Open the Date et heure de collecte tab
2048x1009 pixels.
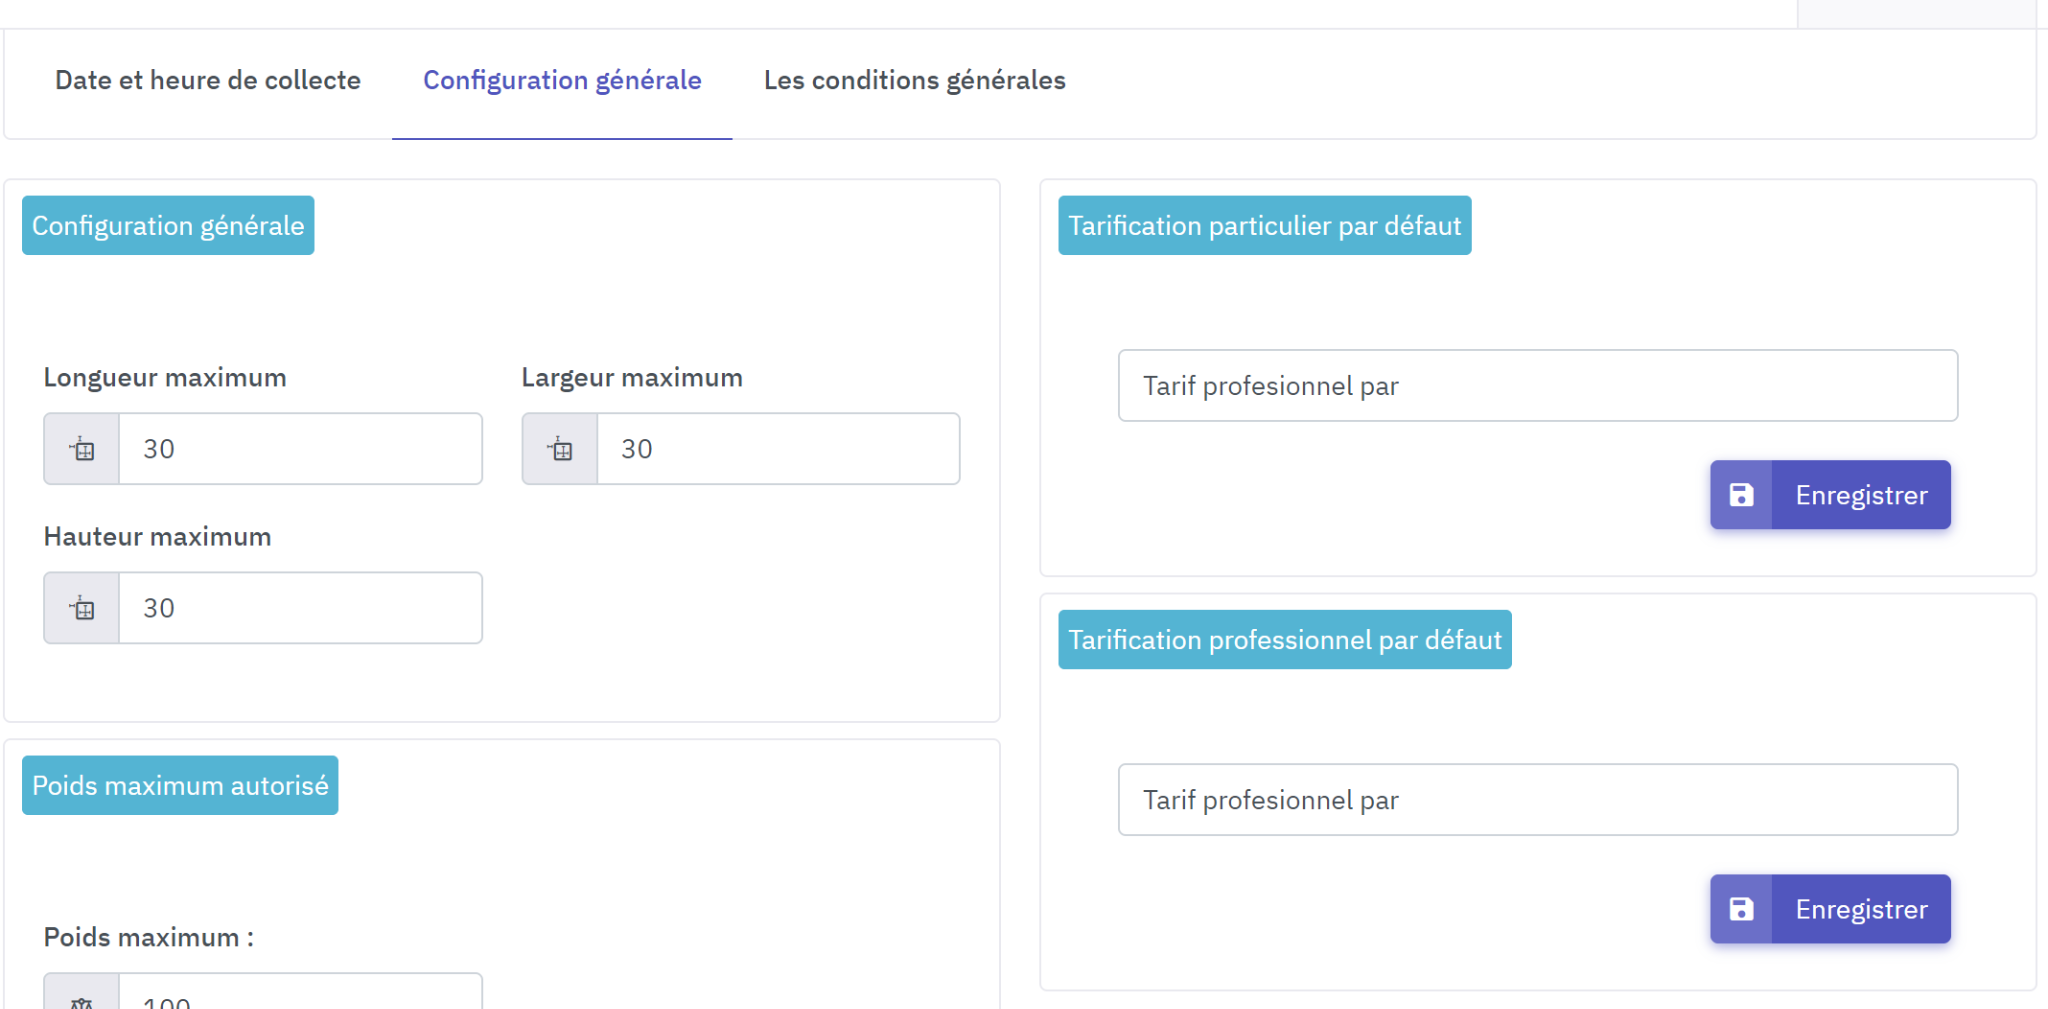click(x=208, y=80)
